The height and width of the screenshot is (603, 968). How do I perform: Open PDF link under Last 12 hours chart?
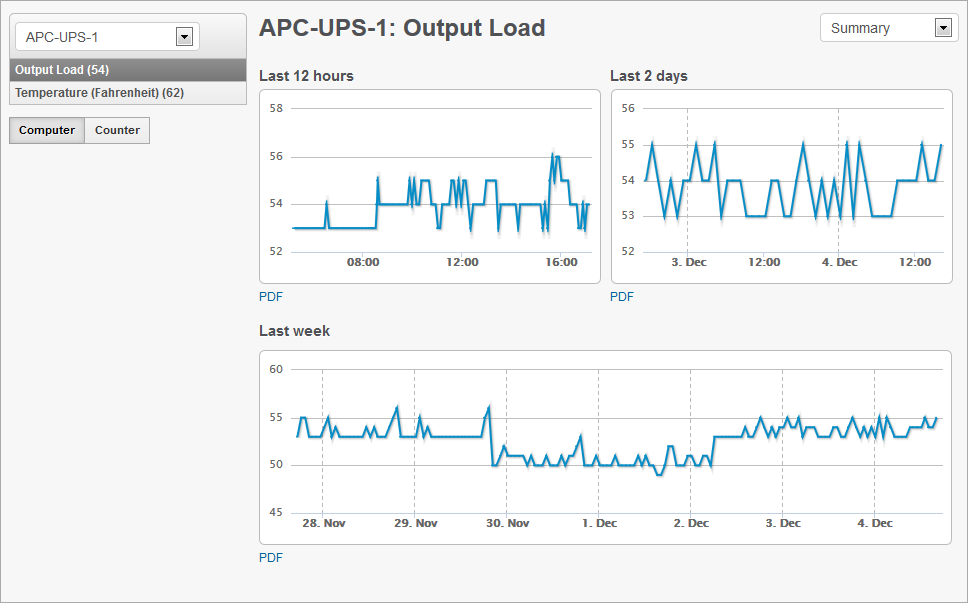point(271,297)
